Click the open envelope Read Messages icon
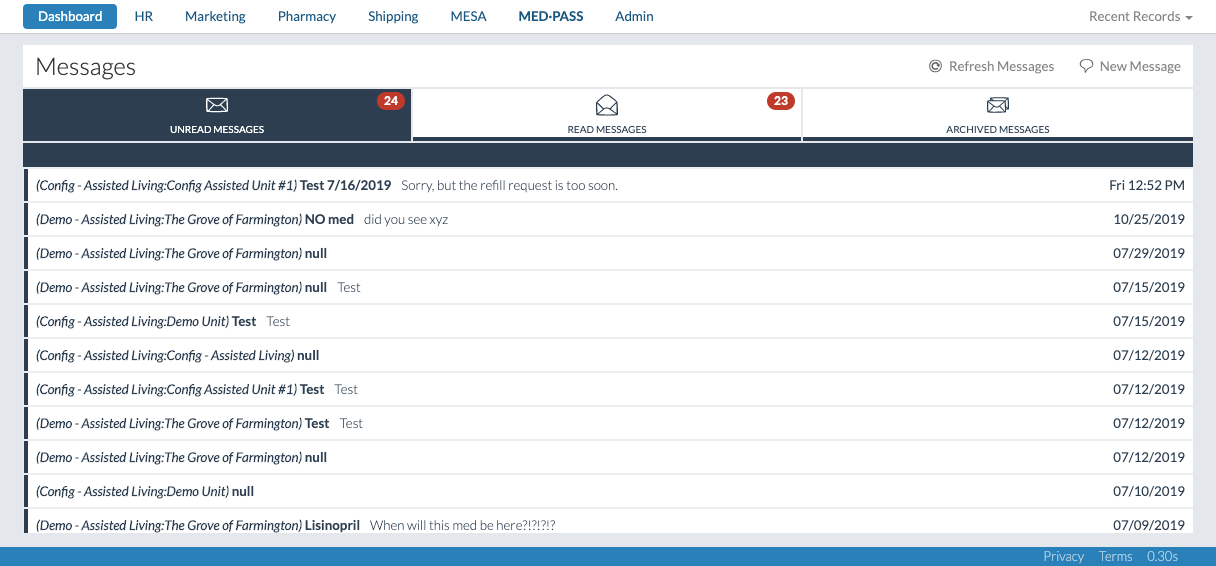Viewport: 1216px width, 566px height. (x=607, y=105)
